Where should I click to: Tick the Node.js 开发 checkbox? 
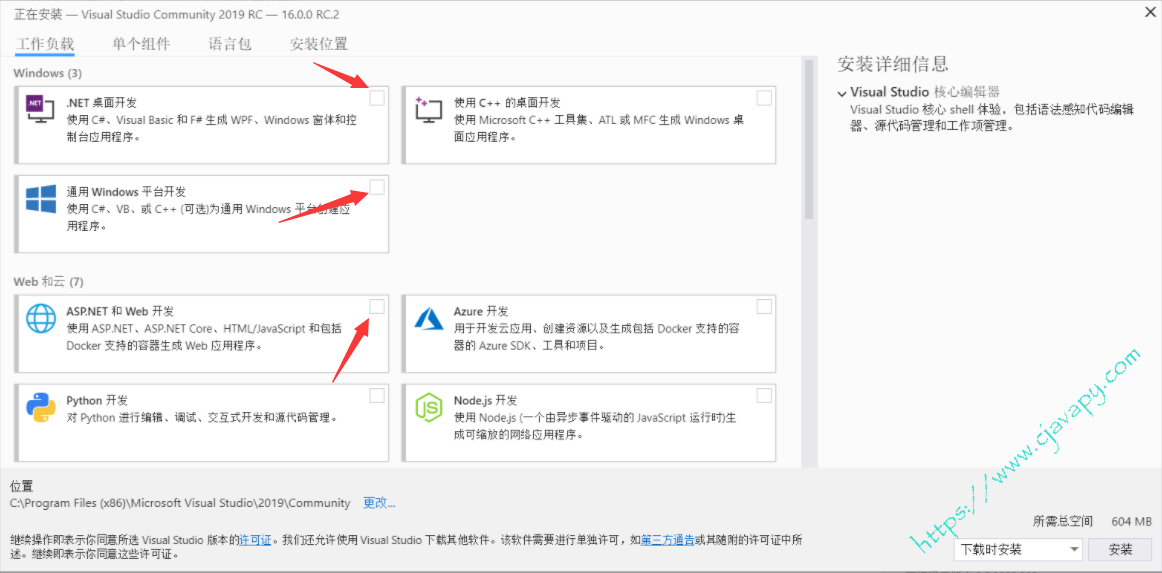764,395
